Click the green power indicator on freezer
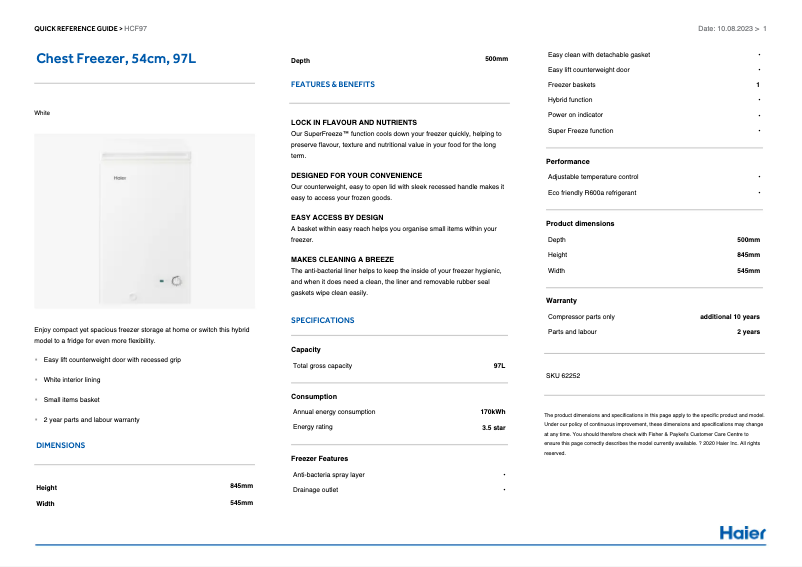The image size is (802, 567). click(x=160, y=282)
